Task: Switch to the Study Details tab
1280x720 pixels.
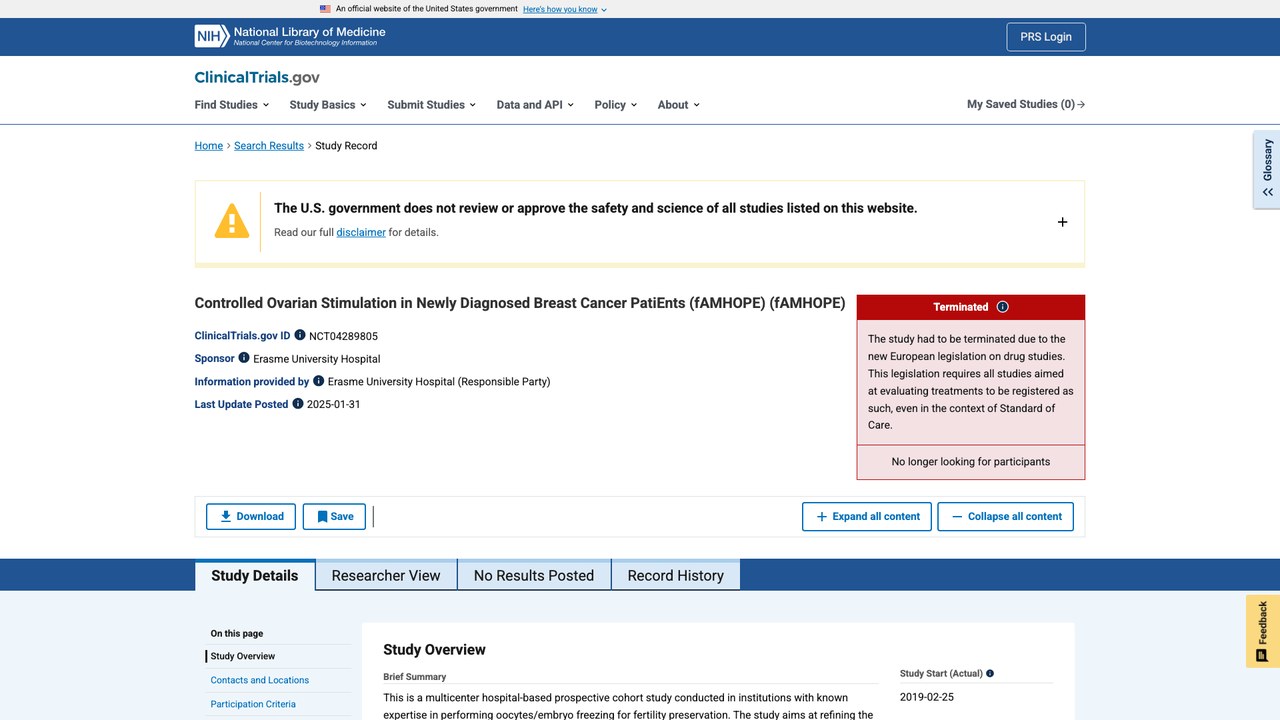Action: (x=255, y=575)
